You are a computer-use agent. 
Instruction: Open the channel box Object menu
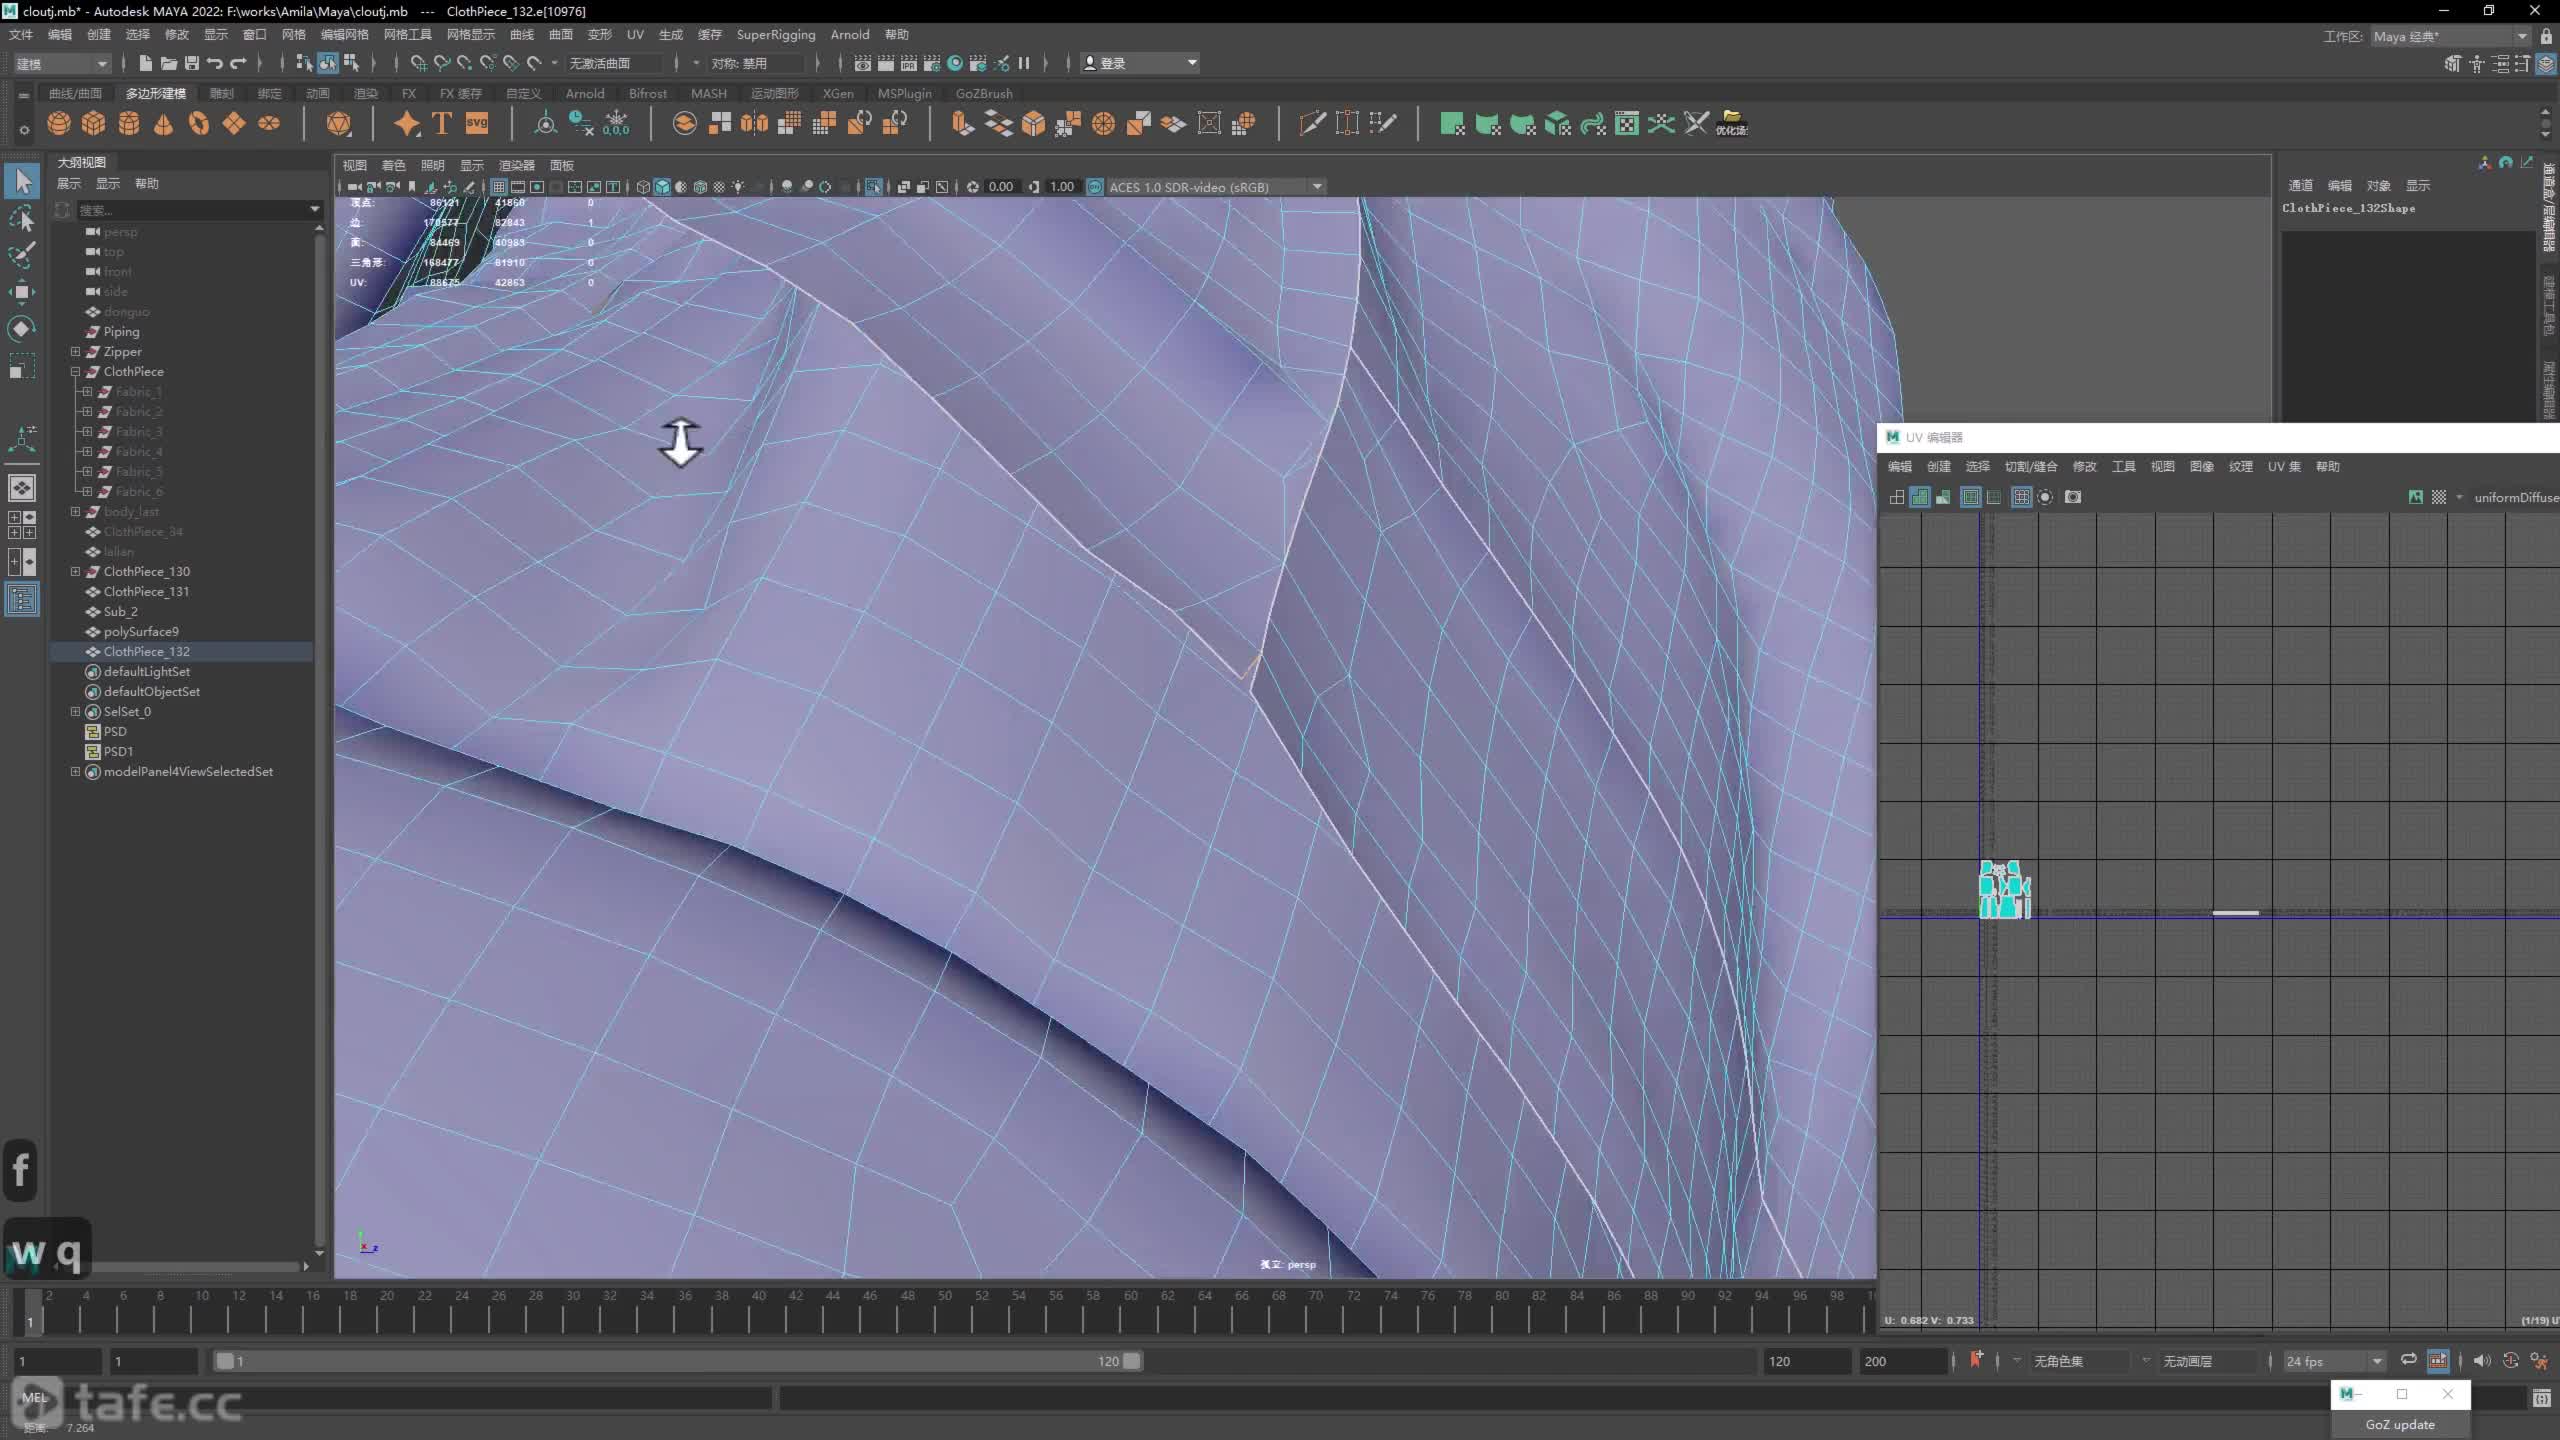[2378, 186]
